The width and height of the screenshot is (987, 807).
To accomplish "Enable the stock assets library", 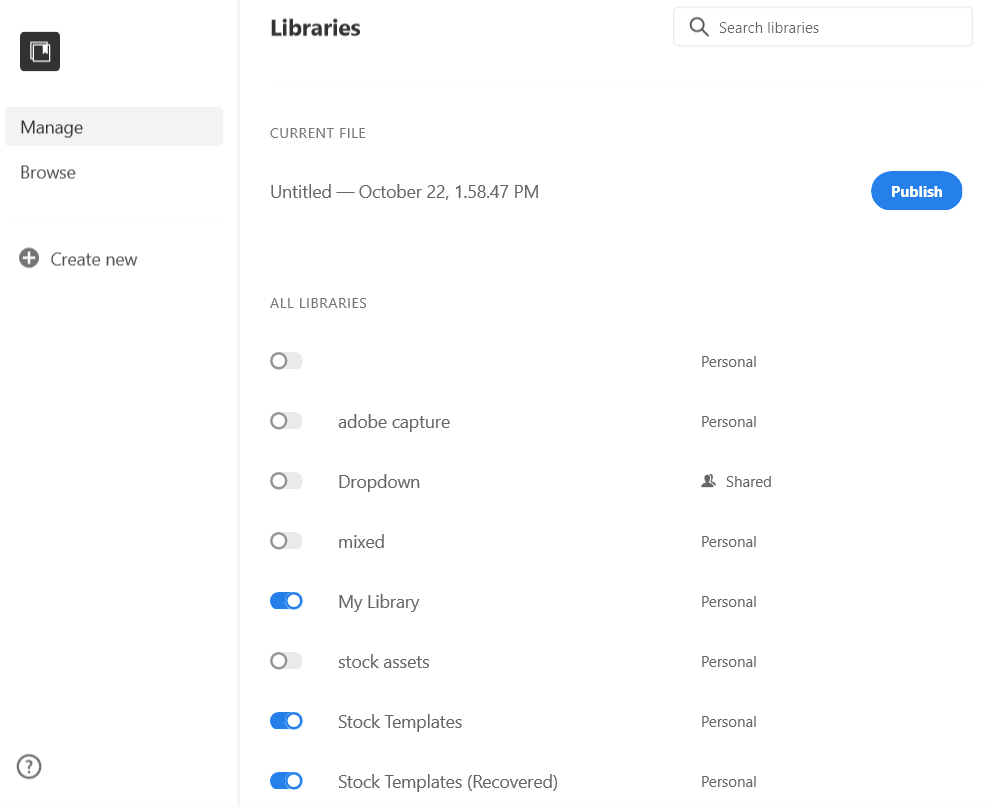I will click(x=286, y=660).
